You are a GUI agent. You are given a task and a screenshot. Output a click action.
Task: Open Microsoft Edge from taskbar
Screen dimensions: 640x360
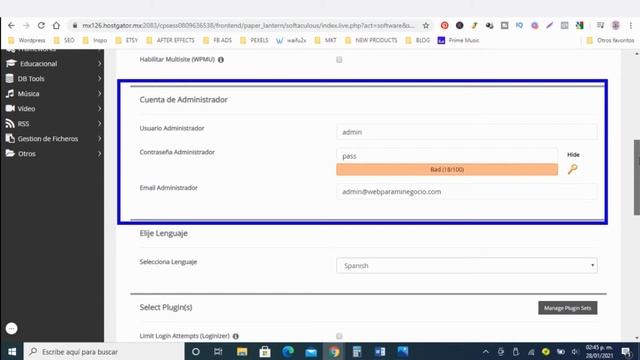pyautogui.click(x=288, y=351)
